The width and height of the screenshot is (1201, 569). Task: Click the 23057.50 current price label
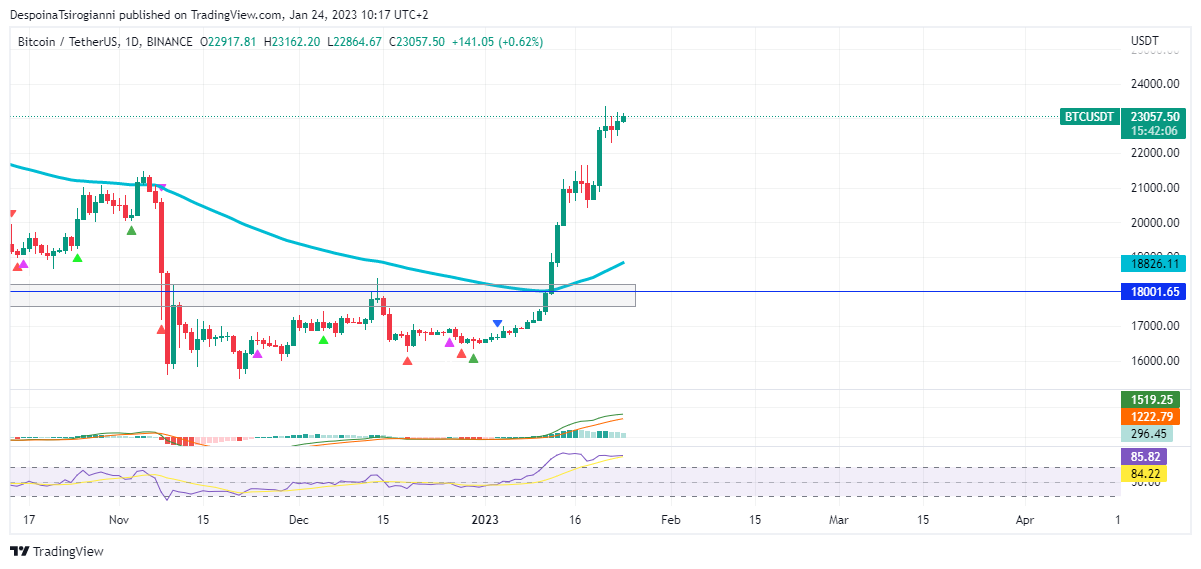[1152, 117]
